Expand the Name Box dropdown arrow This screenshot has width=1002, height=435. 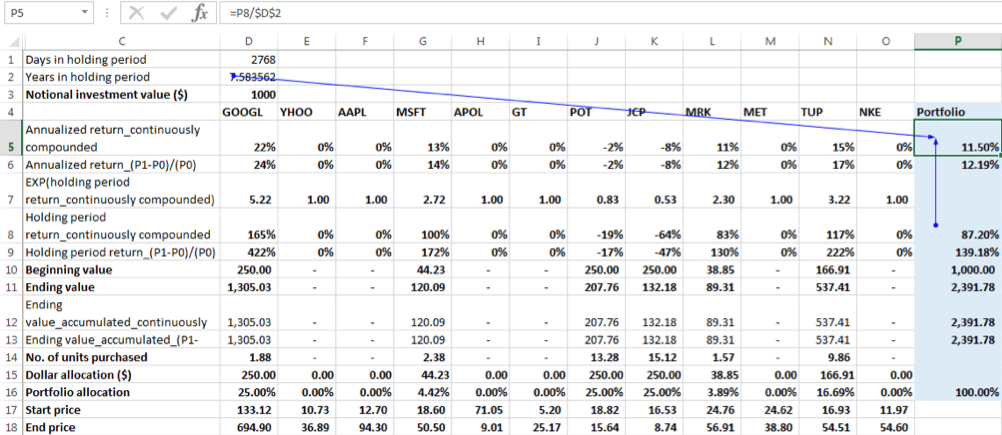pos(85,13)
